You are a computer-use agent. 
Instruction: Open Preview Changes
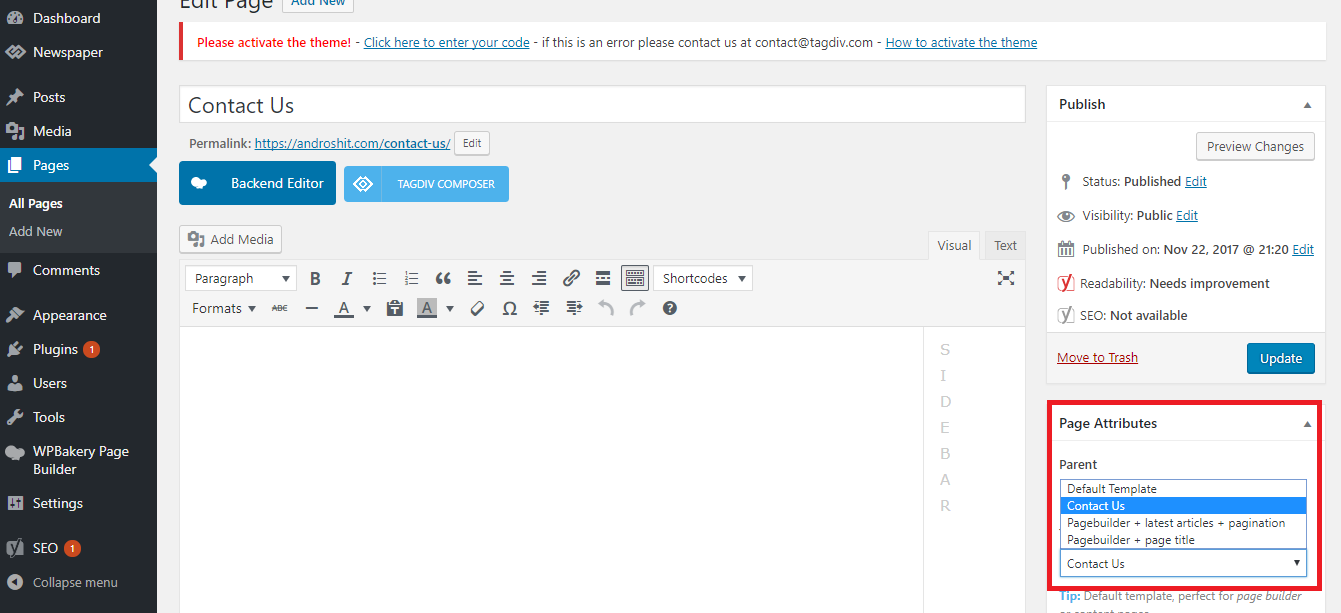coord(1255,146)
